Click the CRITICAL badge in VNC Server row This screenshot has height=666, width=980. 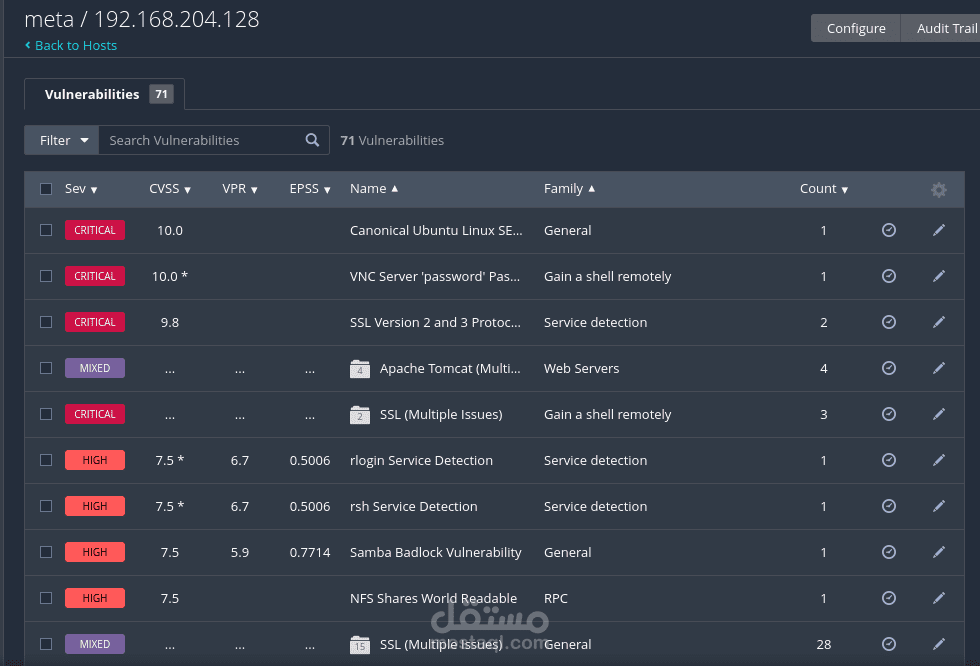point(95,276)
